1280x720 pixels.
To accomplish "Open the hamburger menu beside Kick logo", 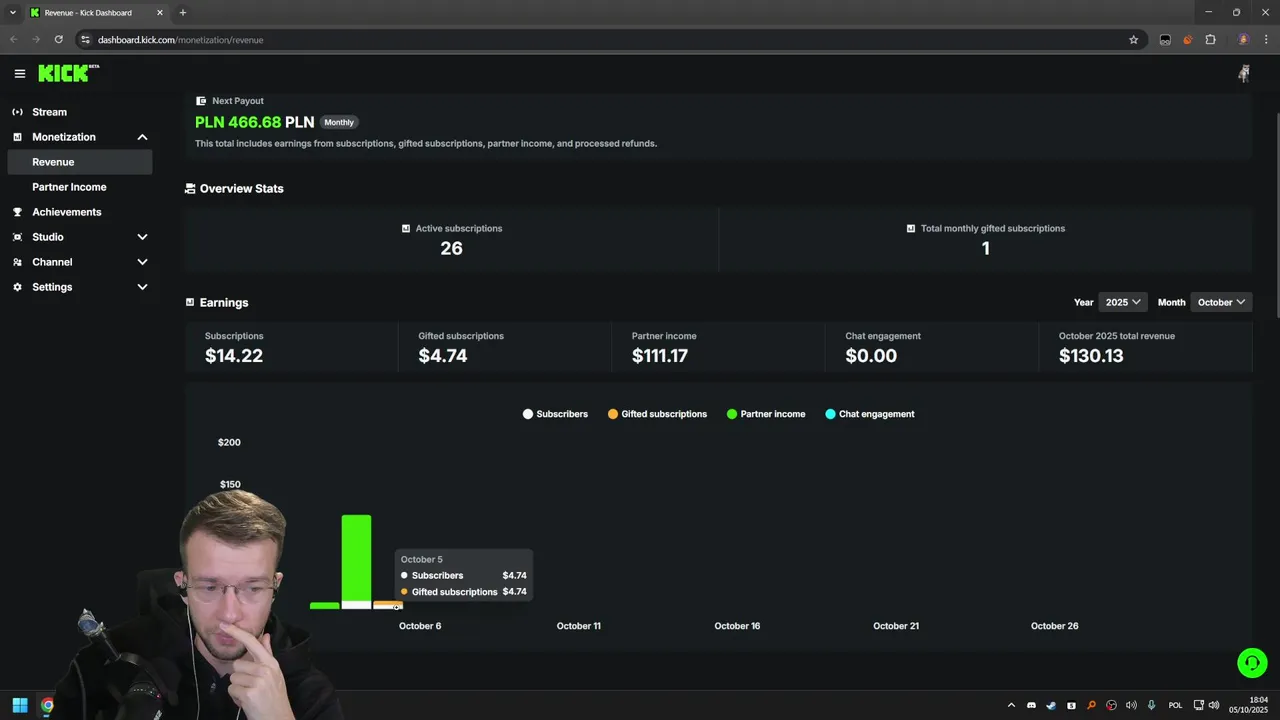I will [x=19, y=73].
